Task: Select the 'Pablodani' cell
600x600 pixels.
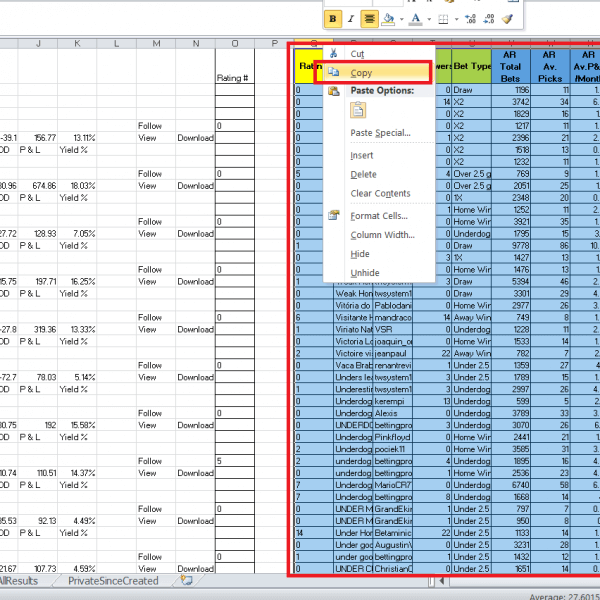Action: pos(393,306)
